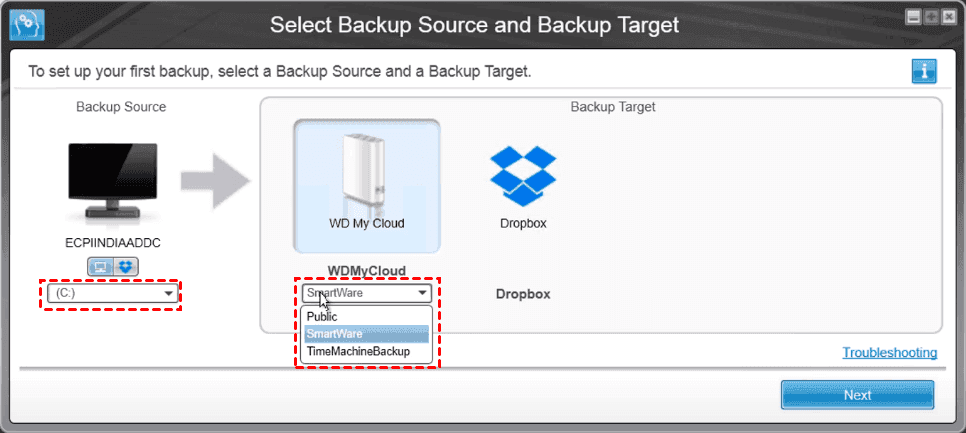Click the maximize window button
Image resolution: width=966 pixels, height=433 pixels.
click(929, 17)
